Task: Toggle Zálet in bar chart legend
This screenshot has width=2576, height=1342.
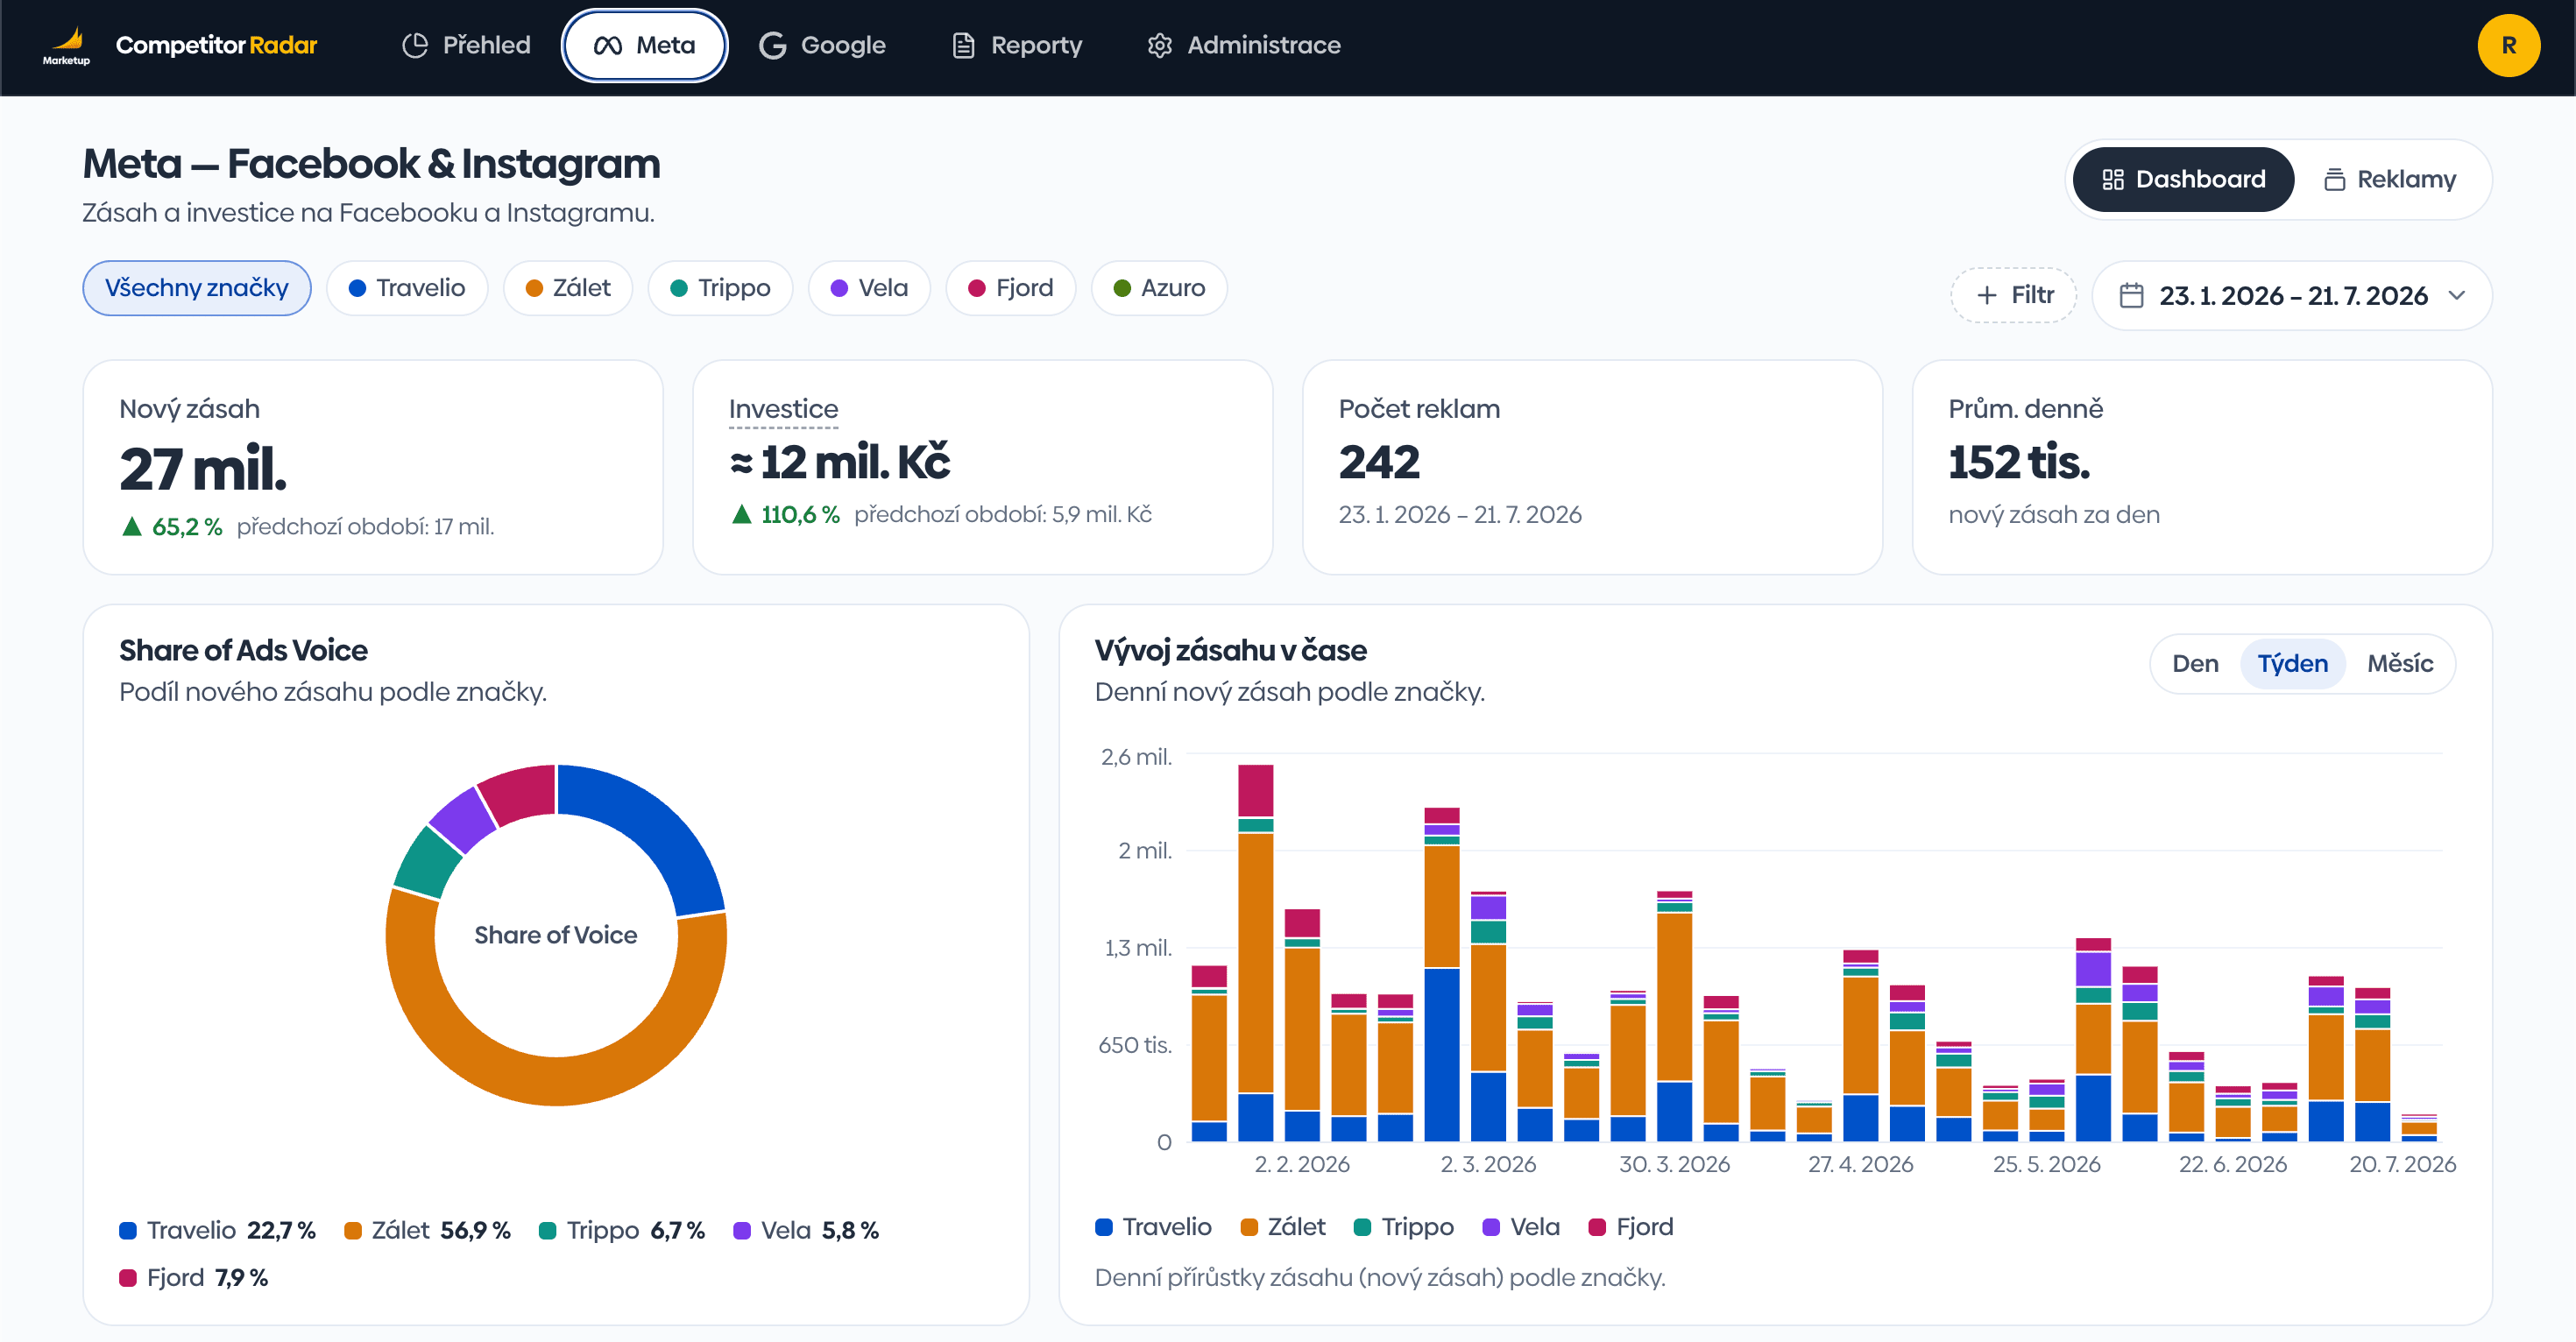Action: tap(1283, 1227)
